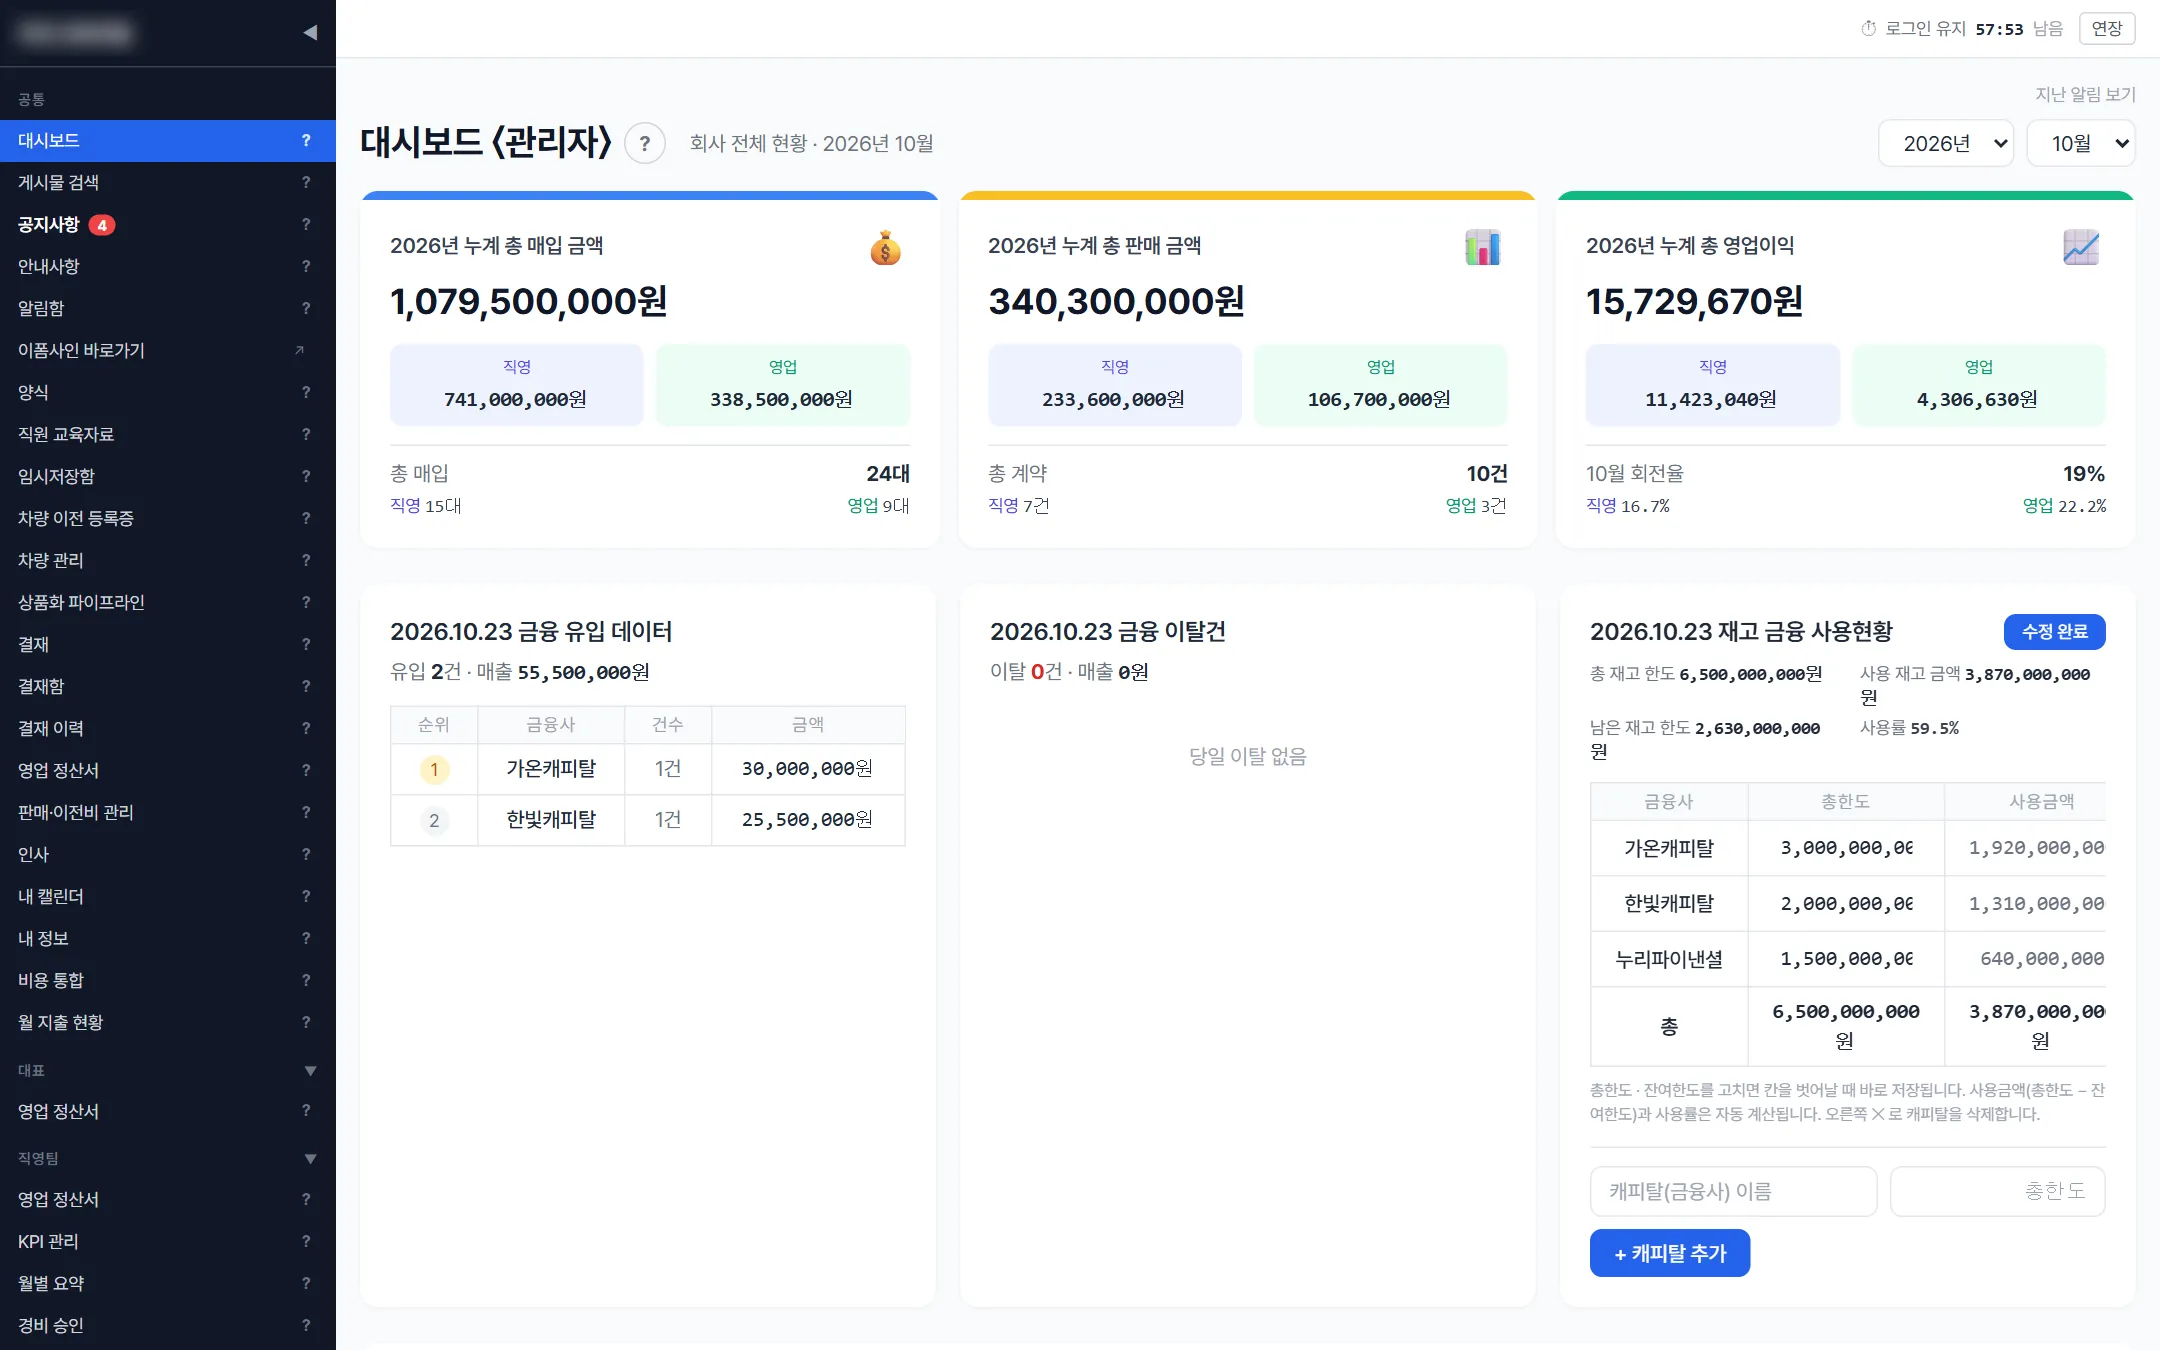Open 직원 교육자료 menu item
The height and width of the screenshot is (1350, 2160).
tap(168, 434)
